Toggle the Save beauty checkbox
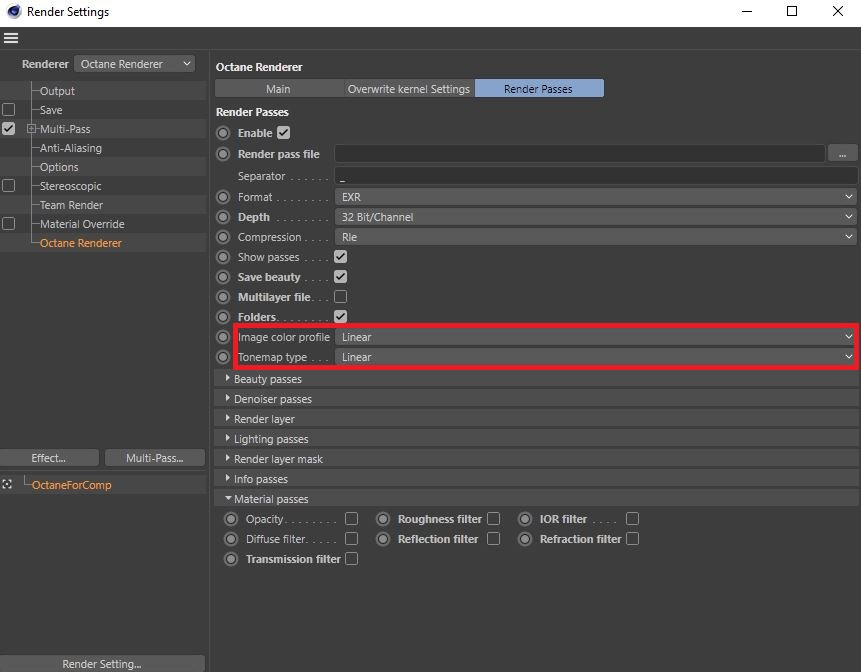 click(x=340, y=277)
